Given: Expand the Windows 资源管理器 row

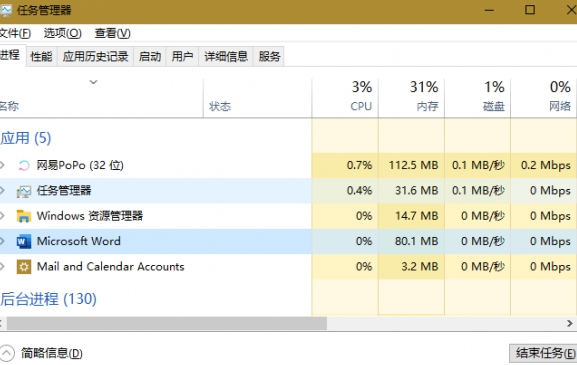Looking at the screenshot, I should (x=2, y=216).
